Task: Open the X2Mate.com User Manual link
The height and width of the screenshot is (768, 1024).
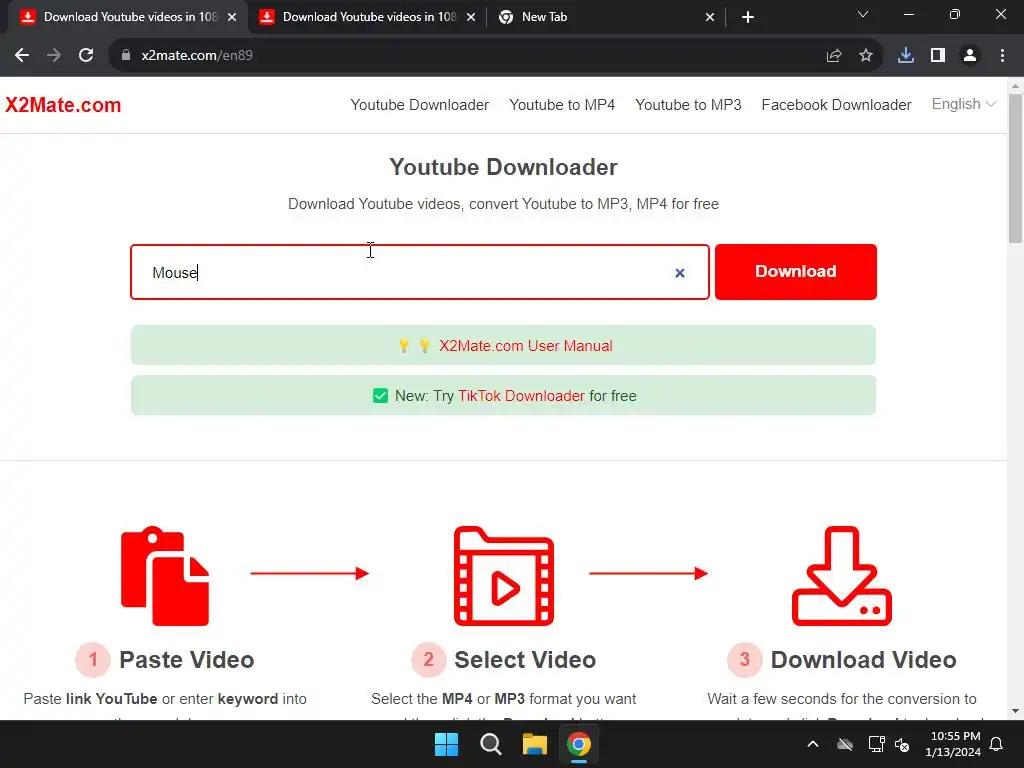Action: [526, 345]
